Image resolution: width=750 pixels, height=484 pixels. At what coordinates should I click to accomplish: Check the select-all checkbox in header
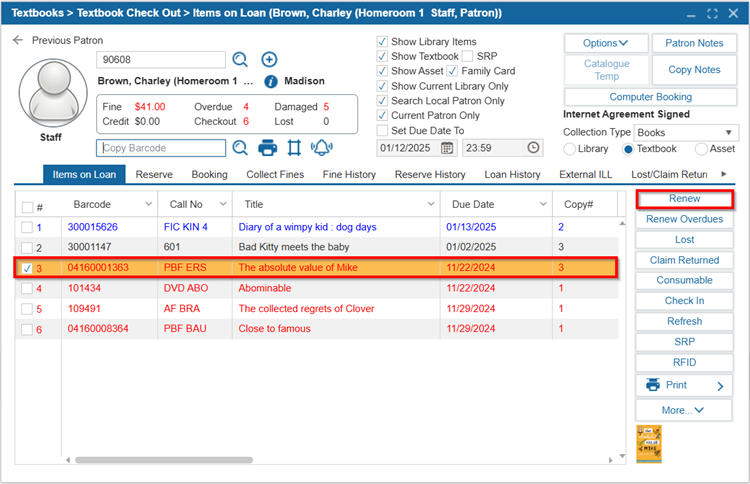click(27, 207)
